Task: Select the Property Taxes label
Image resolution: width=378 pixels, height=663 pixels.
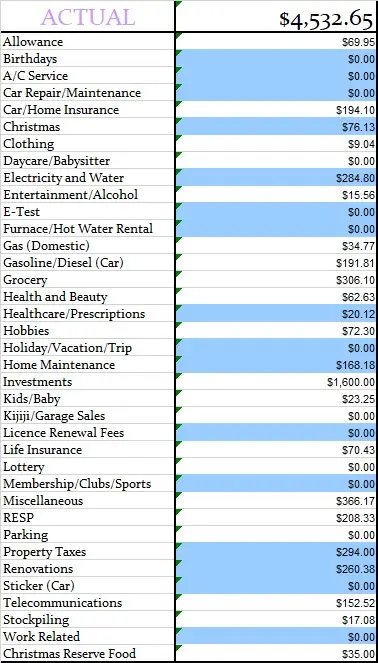Action: [88, 551]
